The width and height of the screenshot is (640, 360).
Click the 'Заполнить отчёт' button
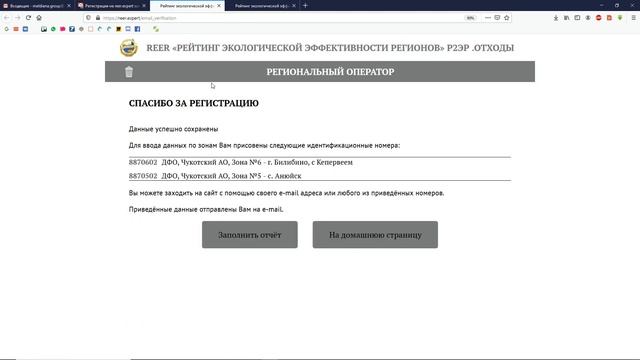click(250, 235)
